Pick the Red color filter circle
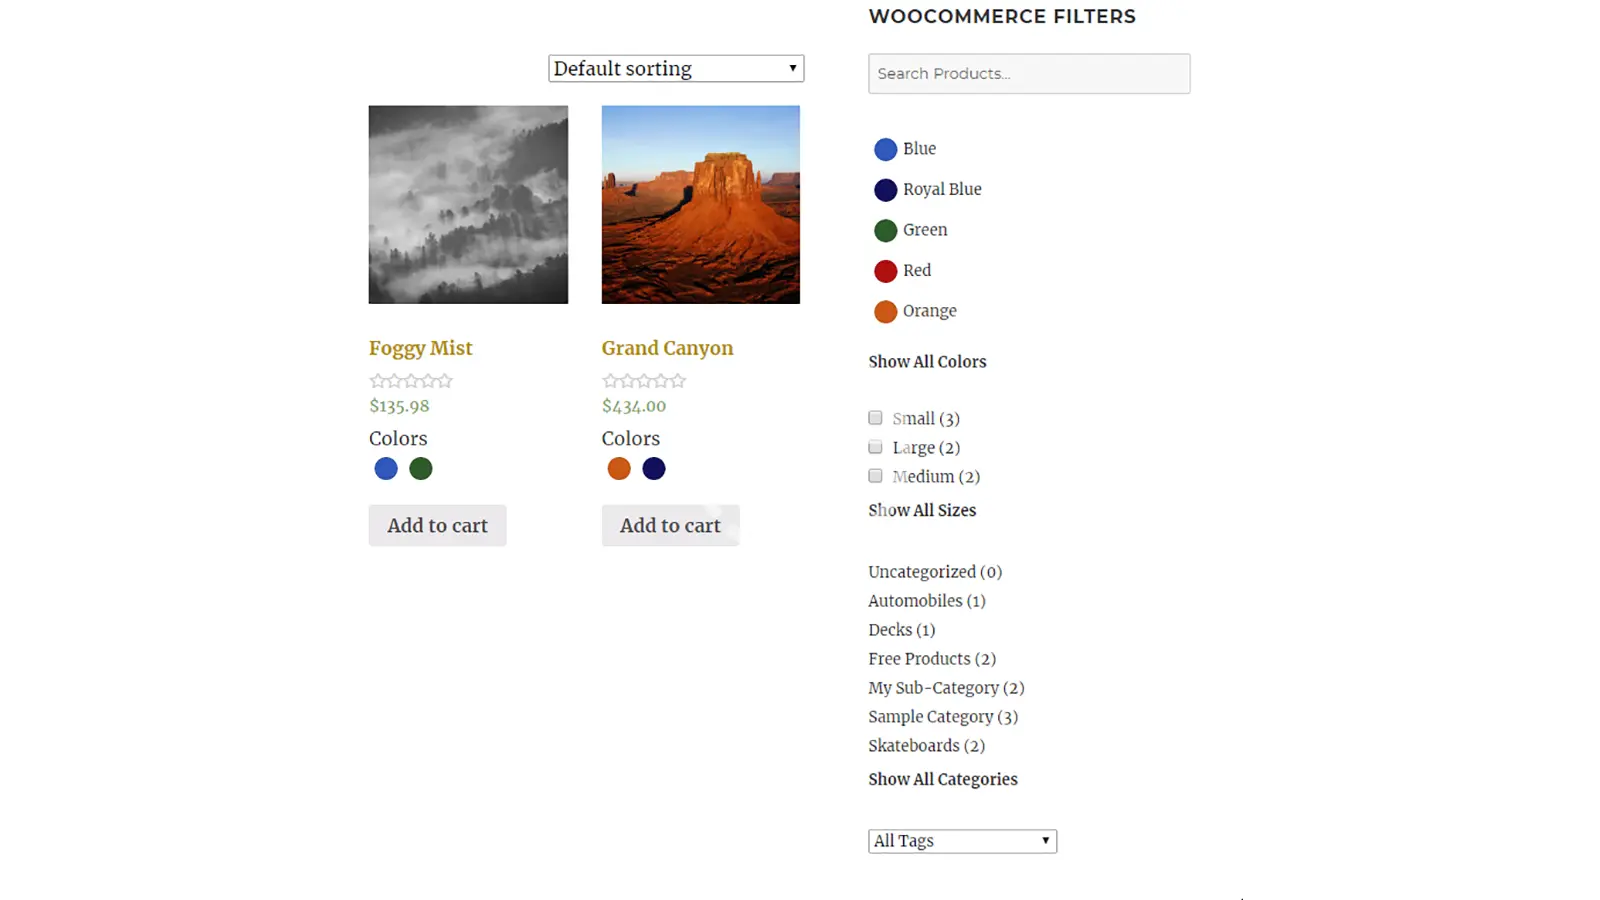 coord(885,271)
